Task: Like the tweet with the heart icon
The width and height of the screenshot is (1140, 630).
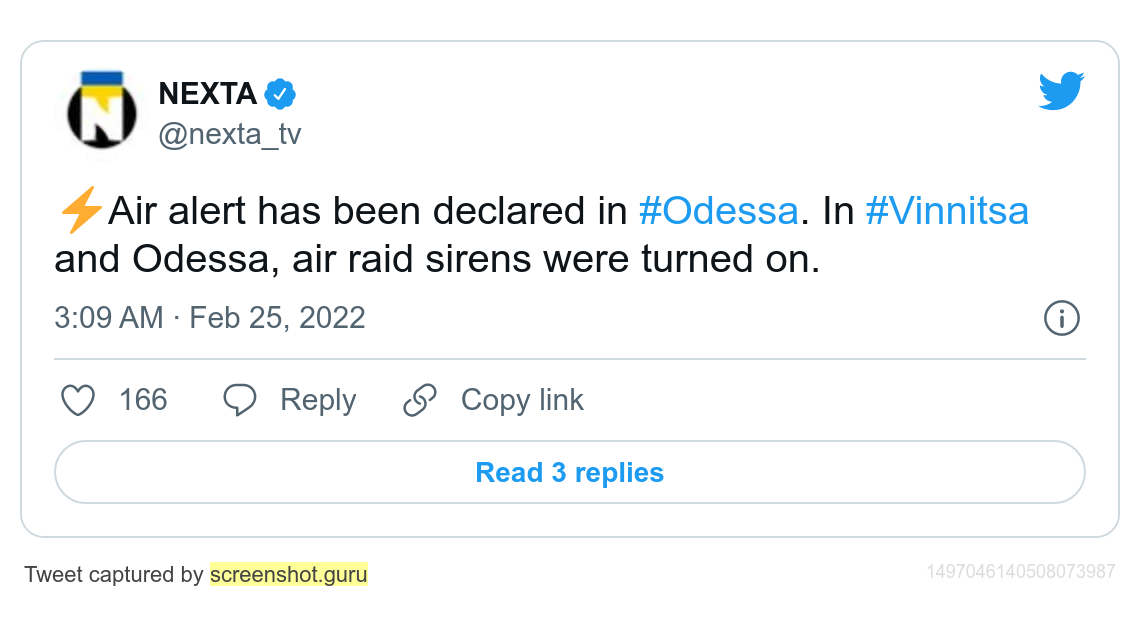Action: pyautogui.click(x=78, y=400)
